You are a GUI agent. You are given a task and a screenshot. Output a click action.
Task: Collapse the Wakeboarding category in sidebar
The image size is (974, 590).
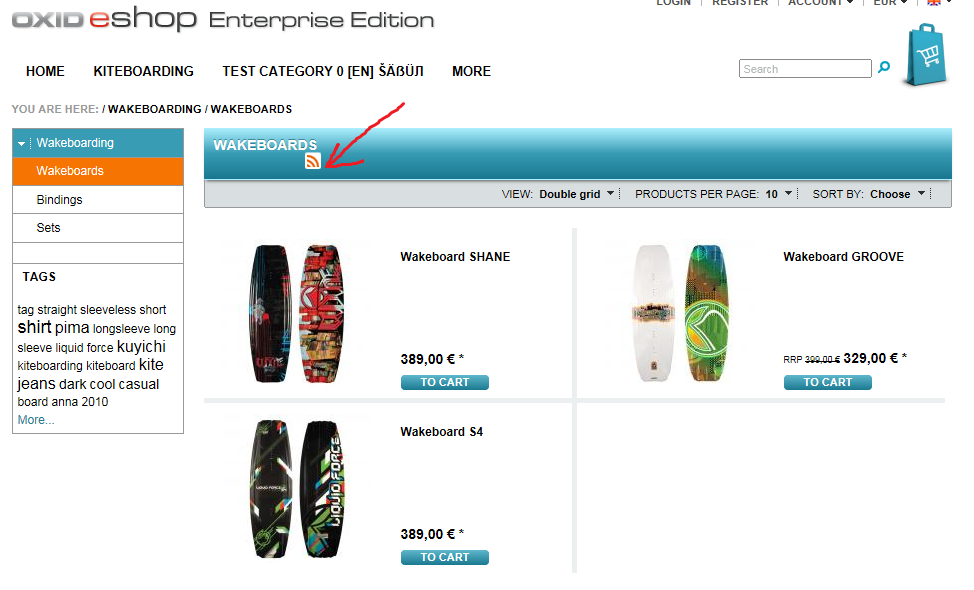click(x=23, y=144)
